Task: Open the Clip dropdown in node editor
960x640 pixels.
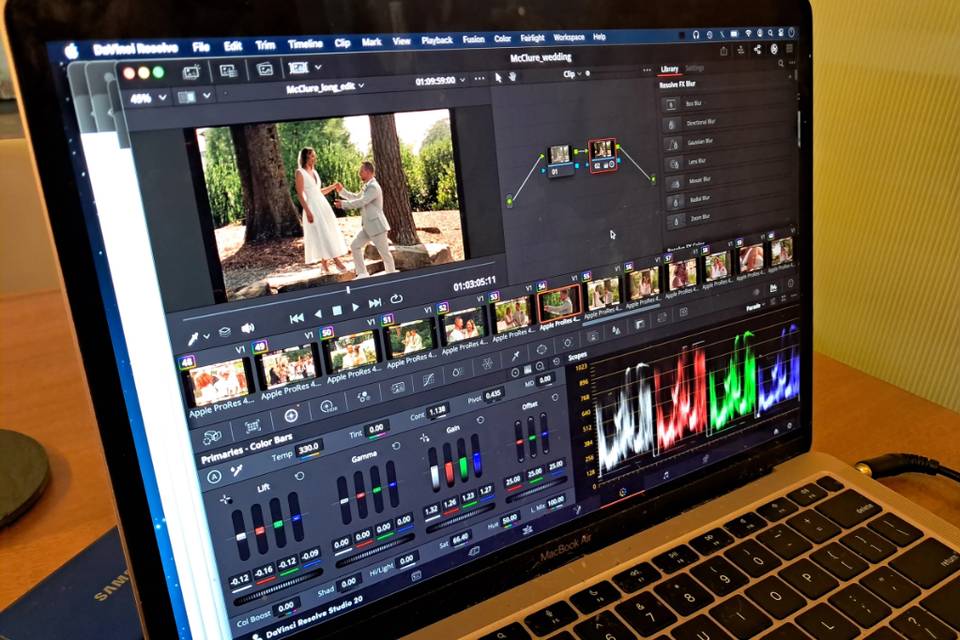Action: (x=572, y=74)
